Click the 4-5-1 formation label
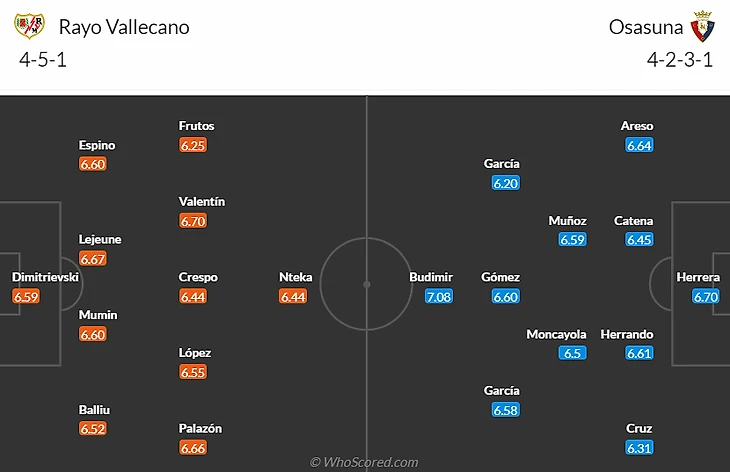Viewport: 730px width, 472px height. tap(43, 59)
